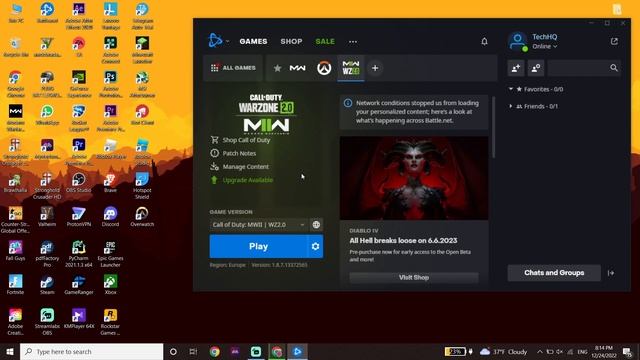Select the MW WZ 2.0 game tab
Viewport: 640px width, 360px height.
[351, 68]
